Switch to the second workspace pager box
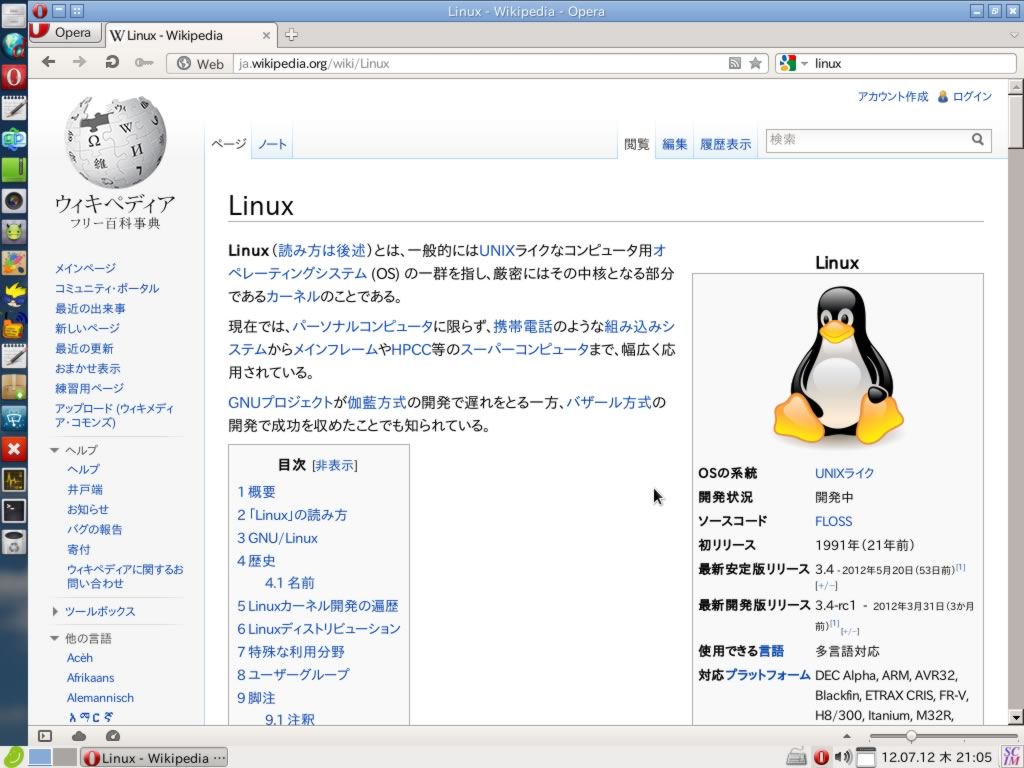Viewport: 1024px width, 768px height. point(64,757)
